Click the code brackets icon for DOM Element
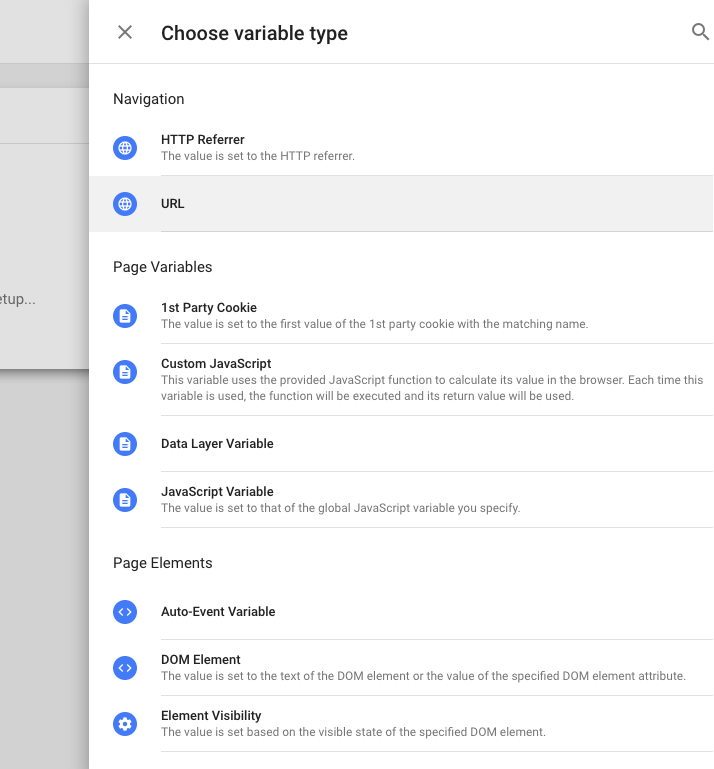 point(125,668)
